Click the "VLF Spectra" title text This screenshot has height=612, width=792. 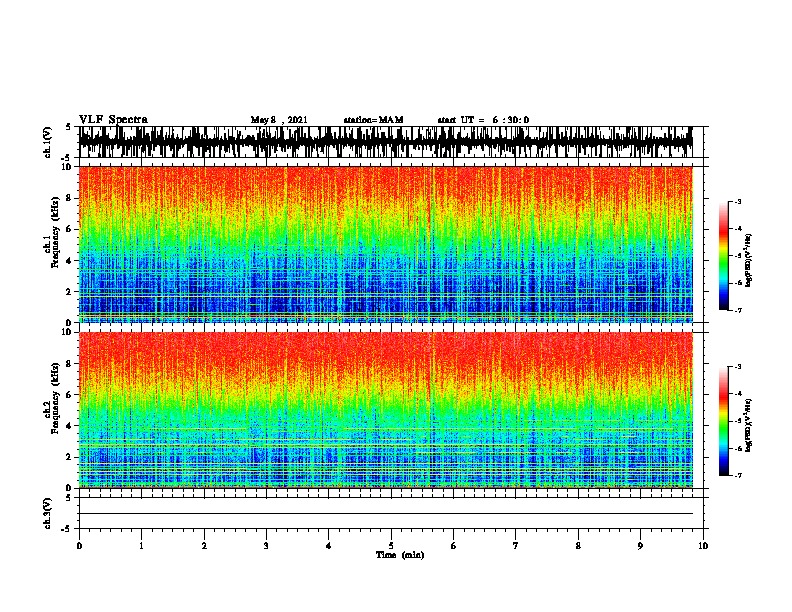pyautogui.click(x=113, y=119)
